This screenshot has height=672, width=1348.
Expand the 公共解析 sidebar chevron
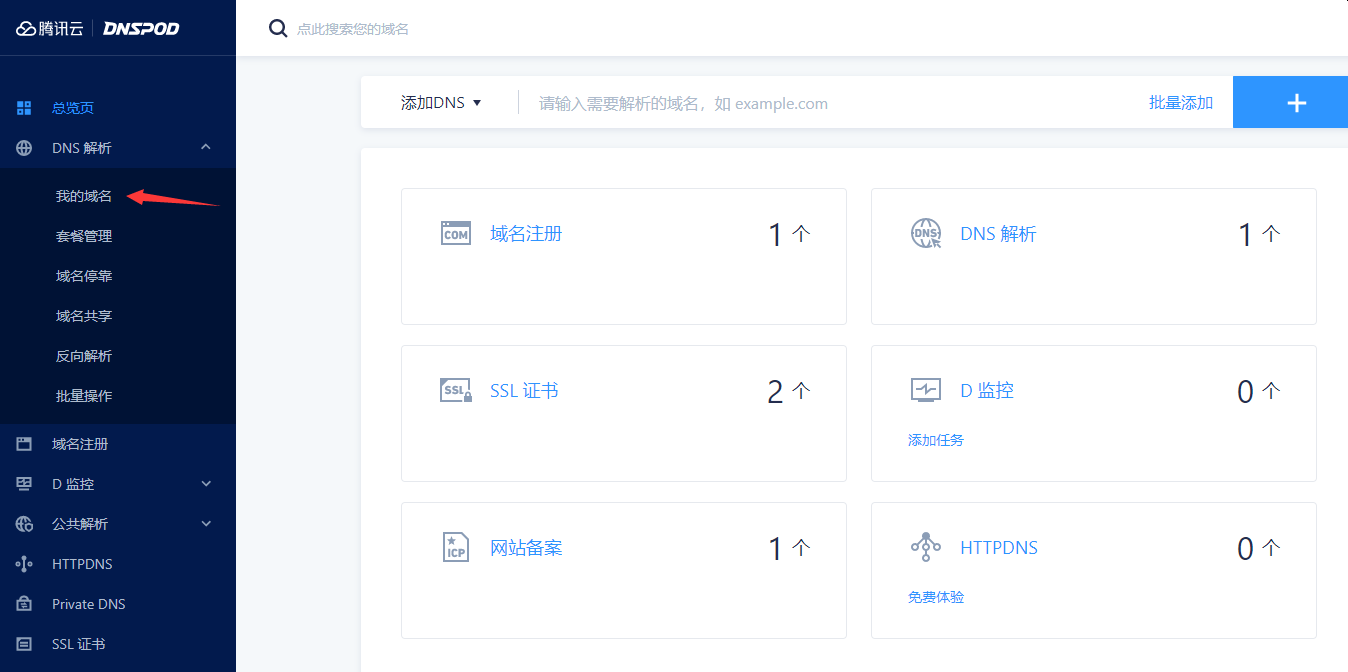pos(206,524)
